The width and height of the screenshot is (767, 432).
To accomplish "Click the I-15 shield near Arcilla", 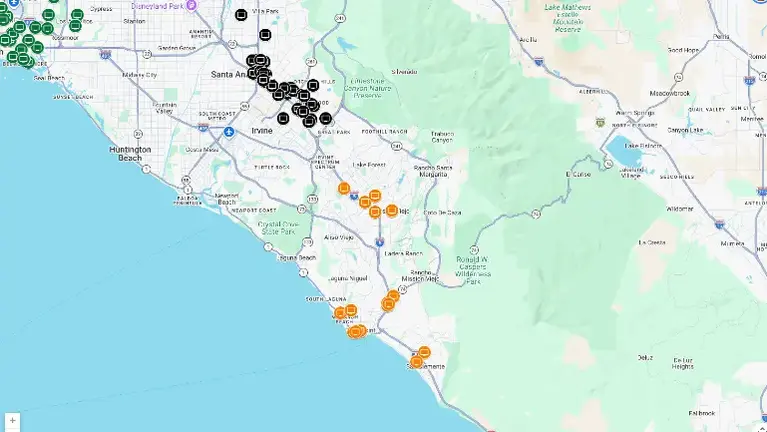I will [x=539, y=61].
